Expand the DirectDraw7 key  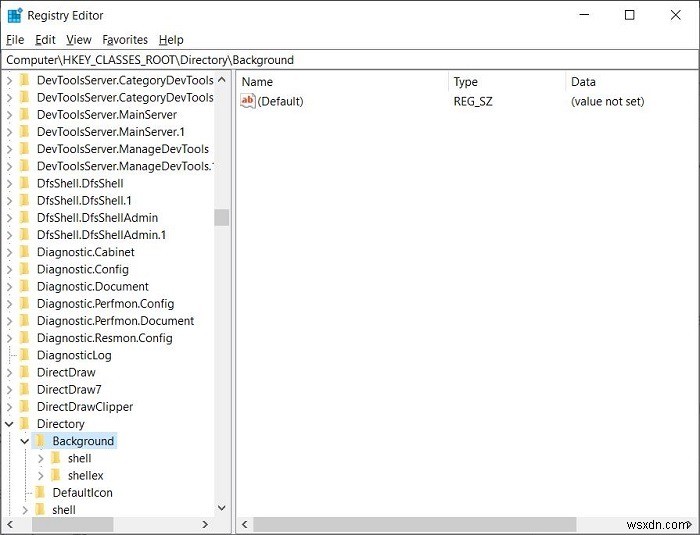point(9,389)
